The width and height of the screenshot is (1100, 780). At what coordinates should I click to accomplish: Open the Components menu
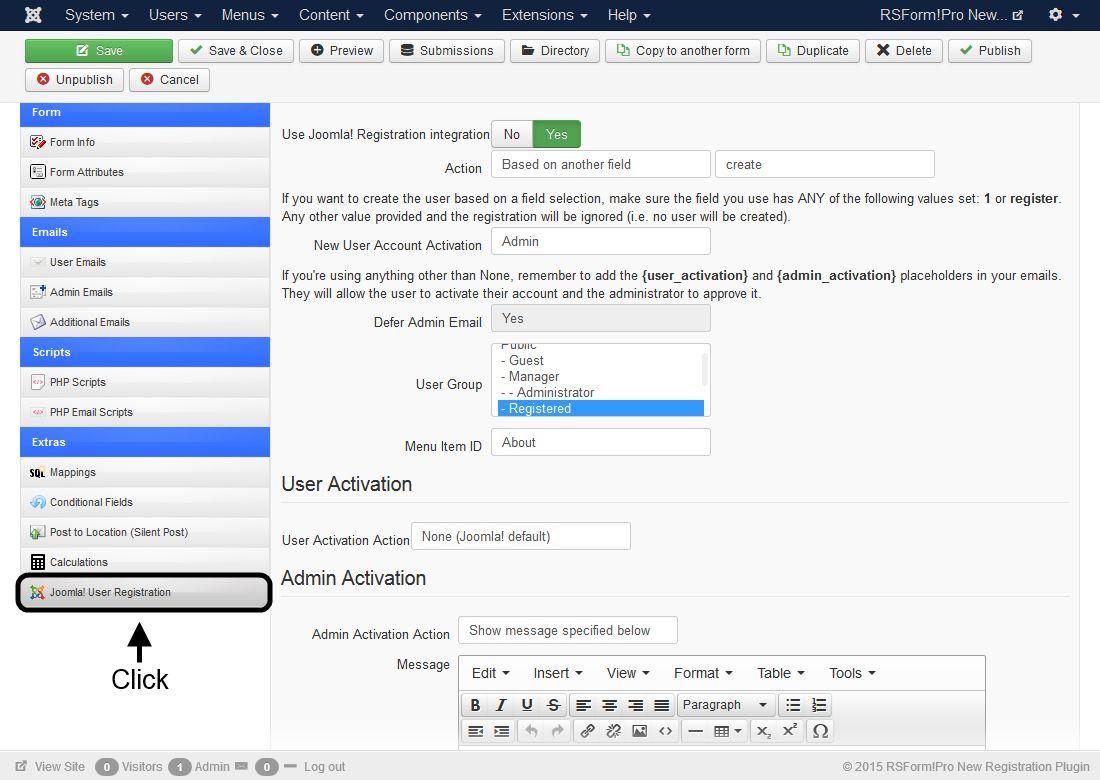432,15
